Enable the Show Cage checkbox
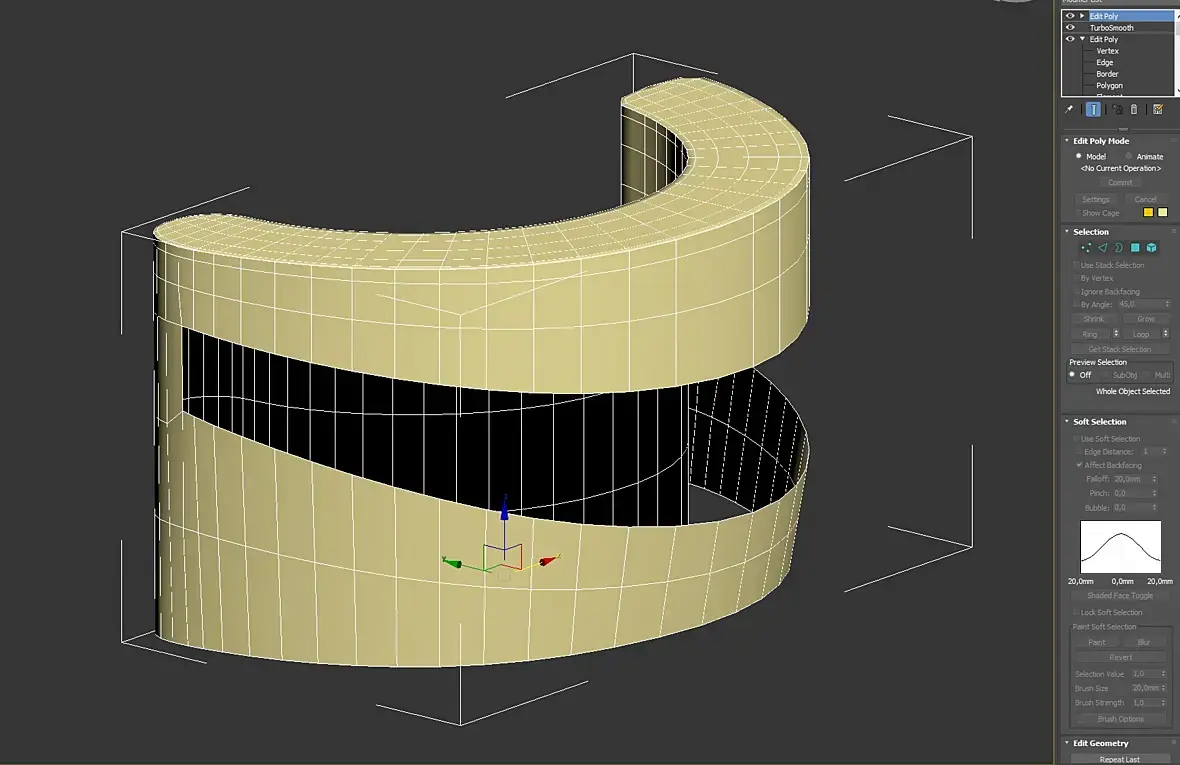1180x765 pixels. pos(1076,213)
